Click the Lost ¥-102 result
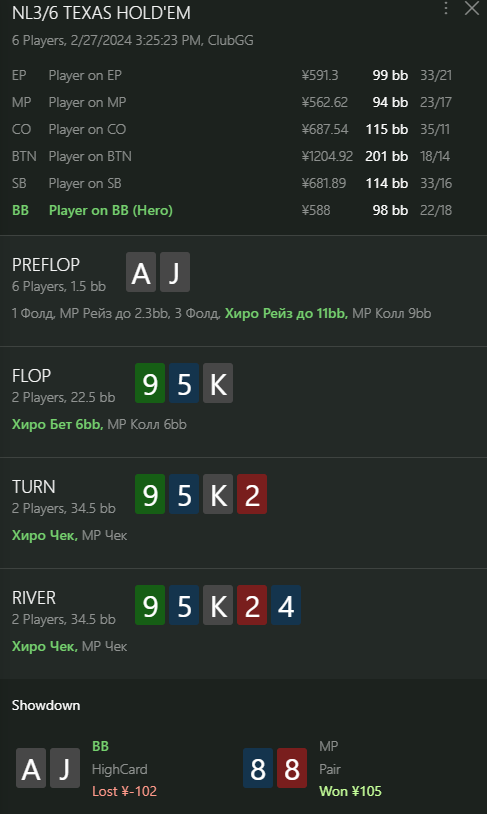The height and width of the screenshot is (814, 487). click(x=125, y=791)
